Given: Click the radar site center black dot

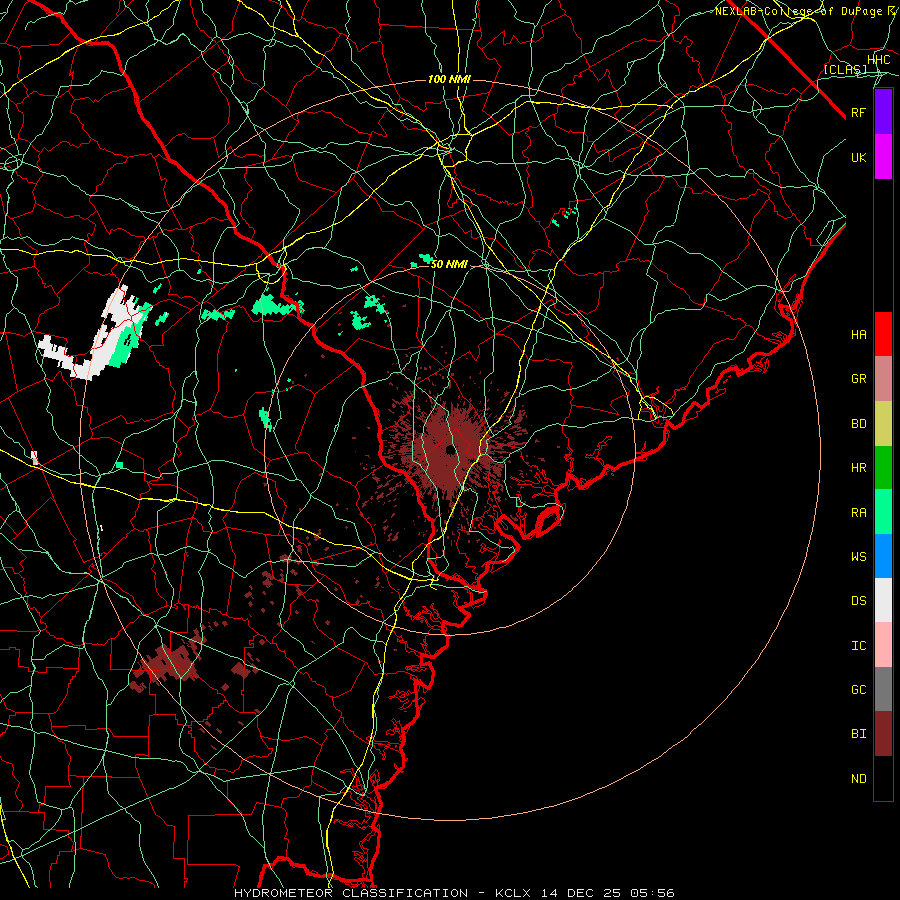Looking at the screenshot, I should [449, 449].
